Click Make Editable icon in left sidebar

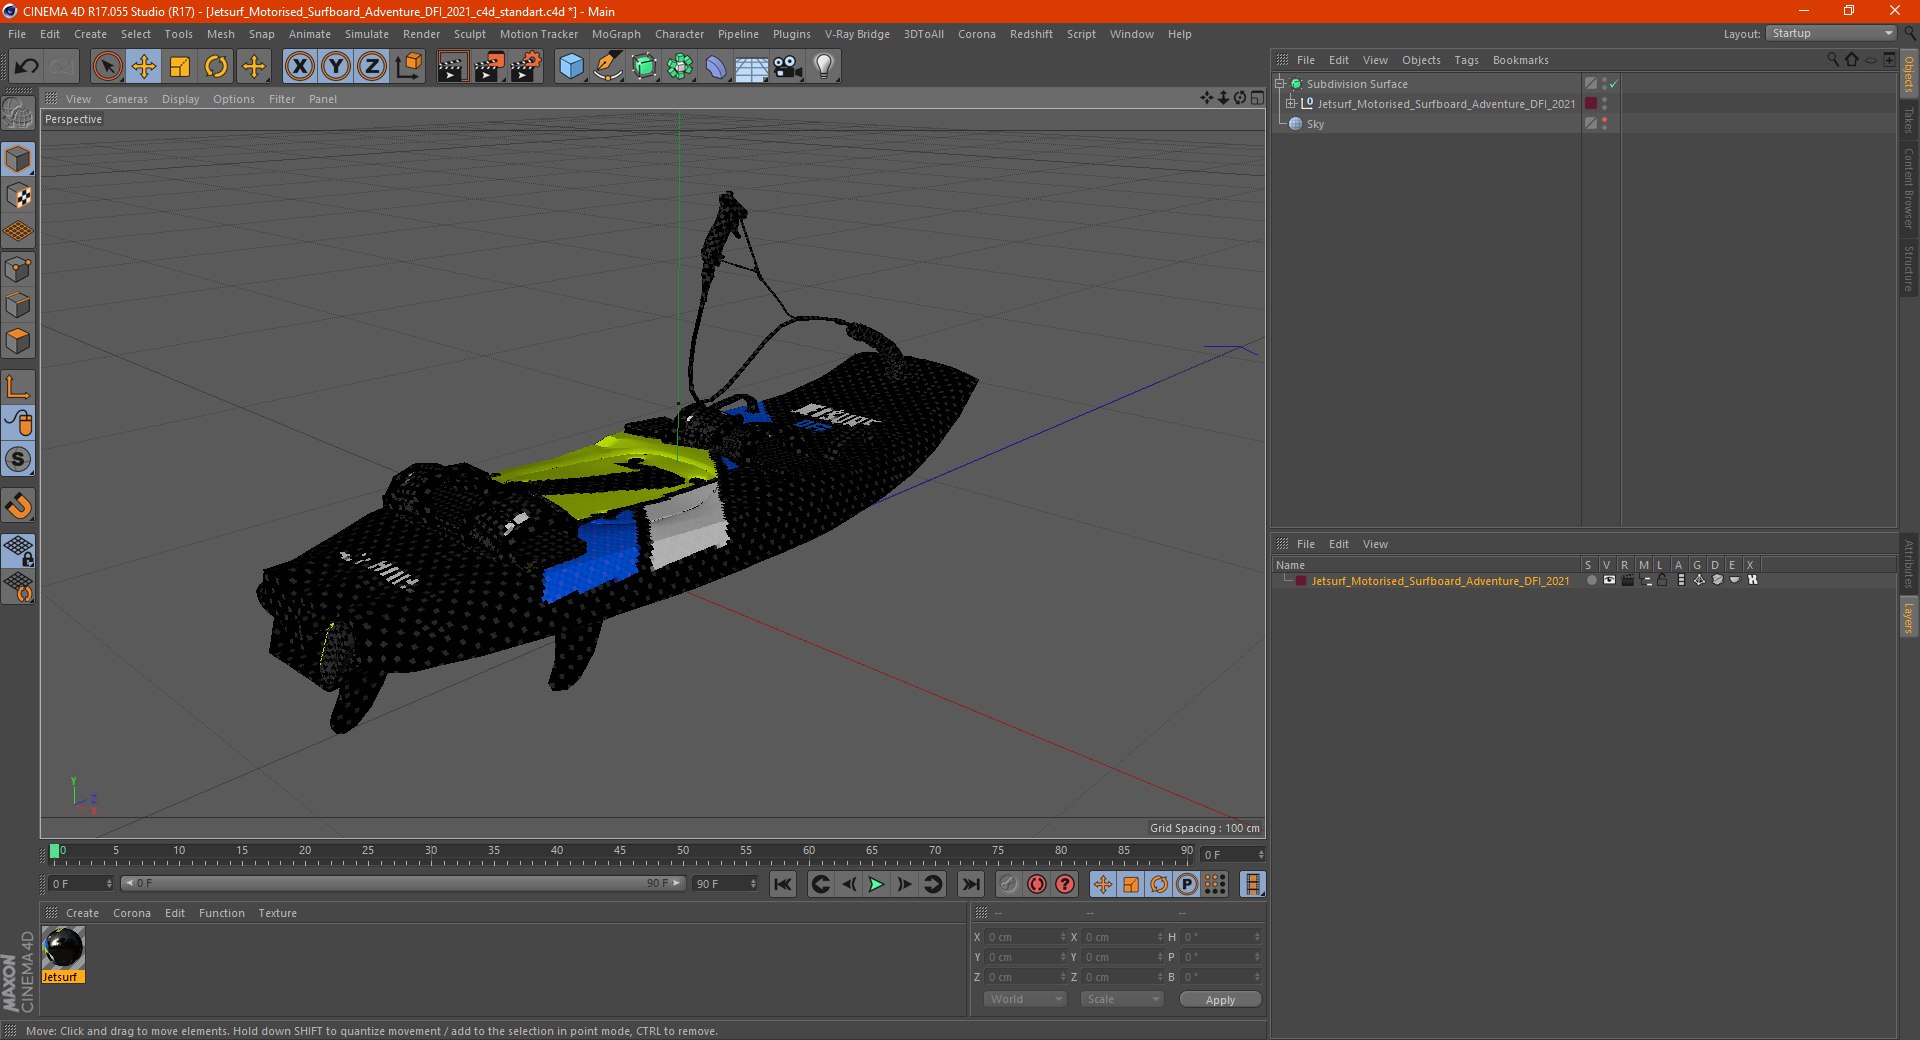pos(18,113)
